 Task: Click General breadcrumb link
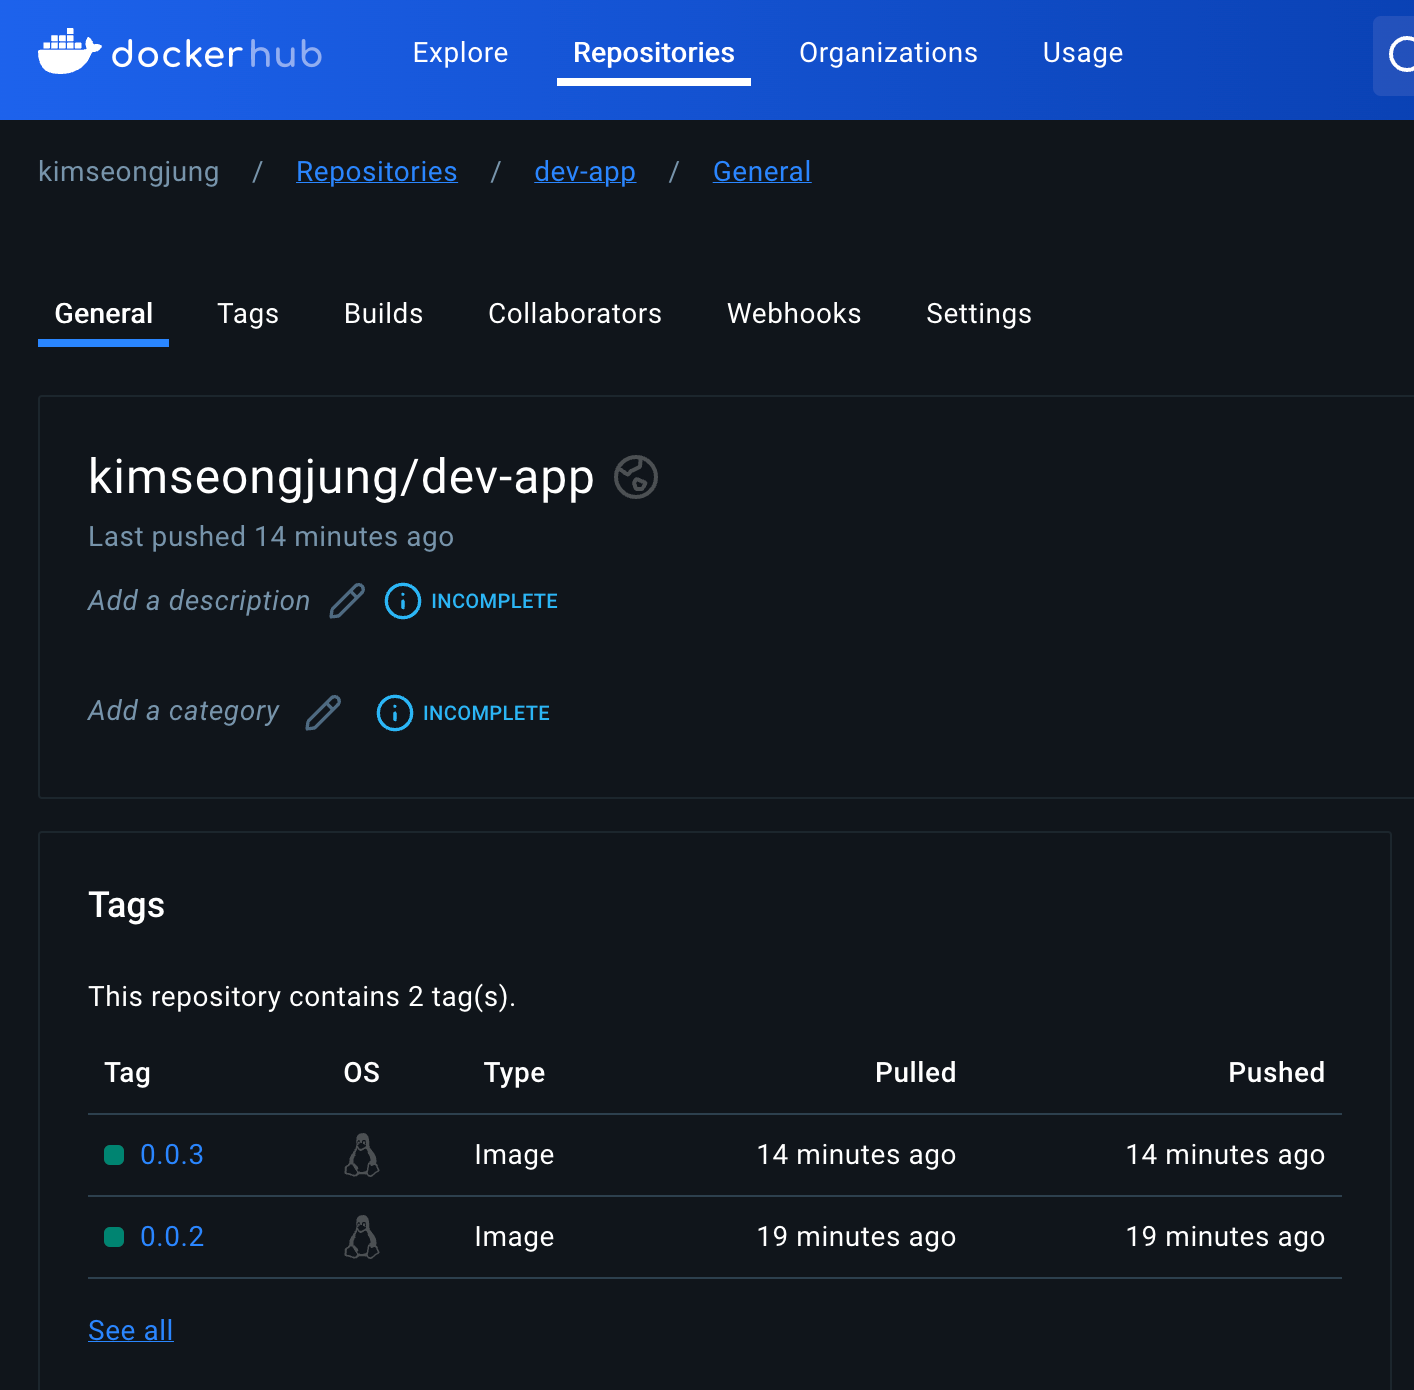pyautogui.click(x=762, y=172)
